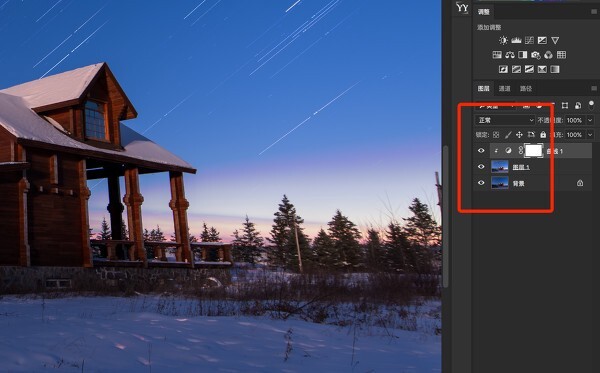
Task: Toggle the lock all icon in lock row
Action: point(543,135)
